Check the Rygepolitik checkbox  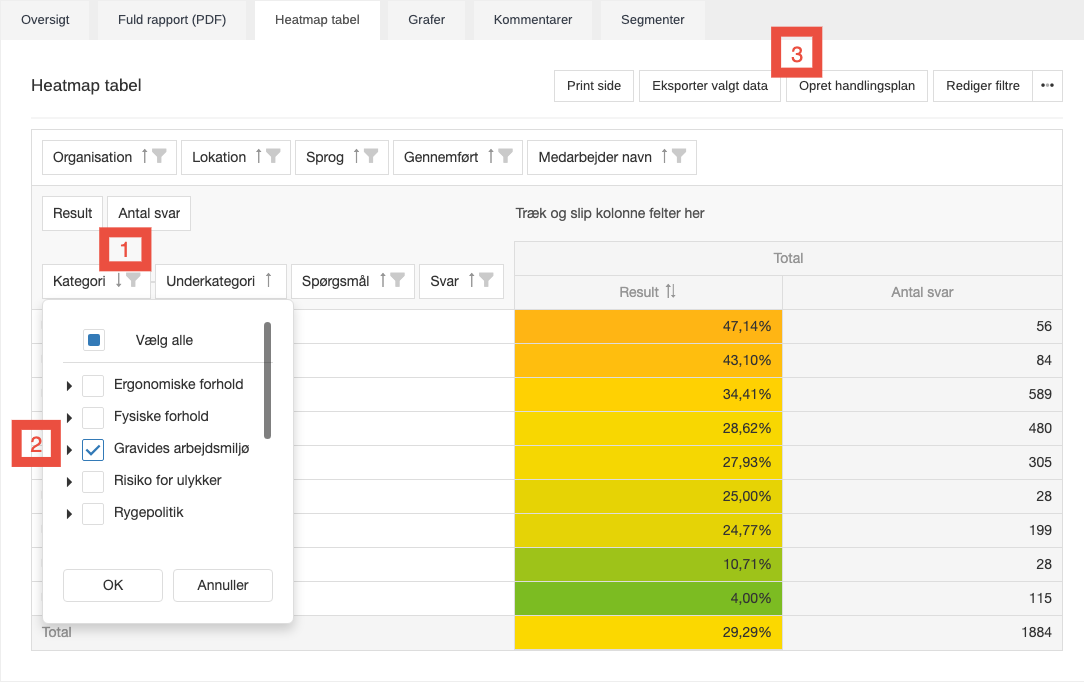coord(93,513)
